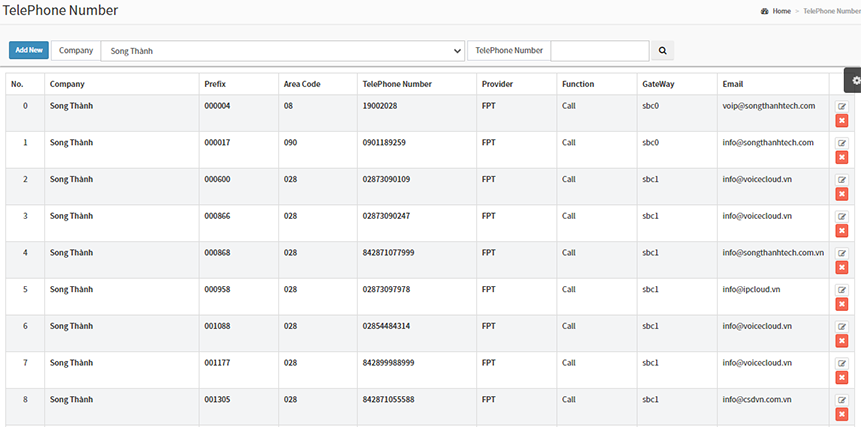
Task: Click prefix value 000958
Action: click(217, 289)
